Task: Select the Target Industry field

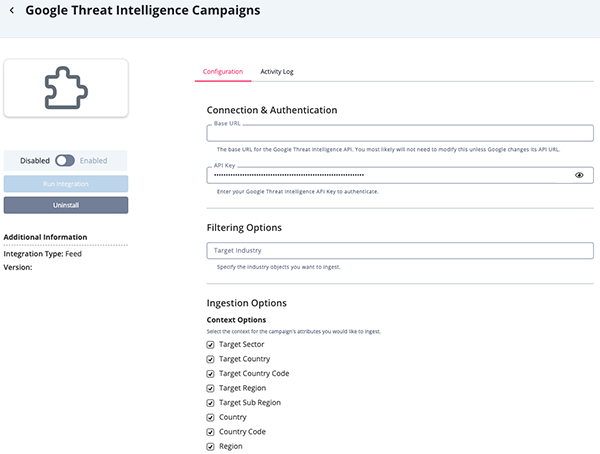Action: [x=400, y=250]
